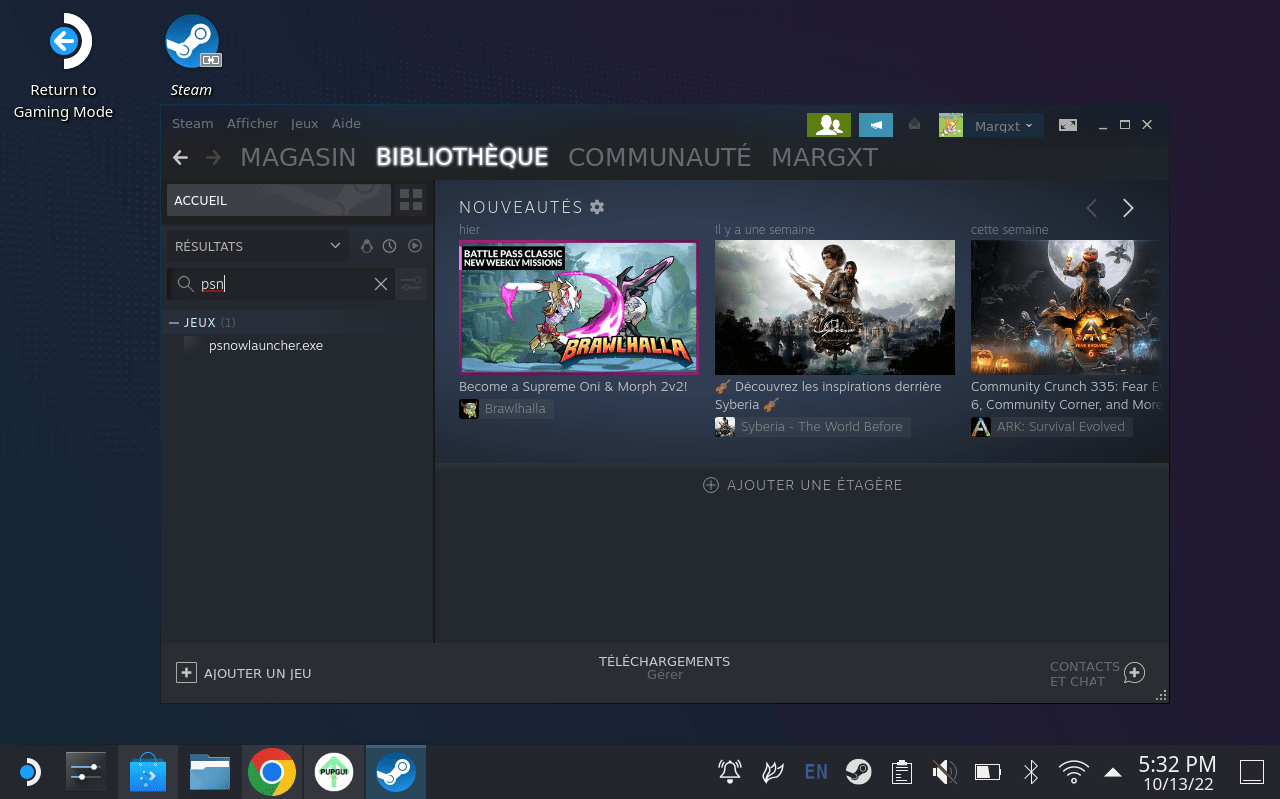
Task: Click Syberia - The World Before tag
Action: click(812, 427)
